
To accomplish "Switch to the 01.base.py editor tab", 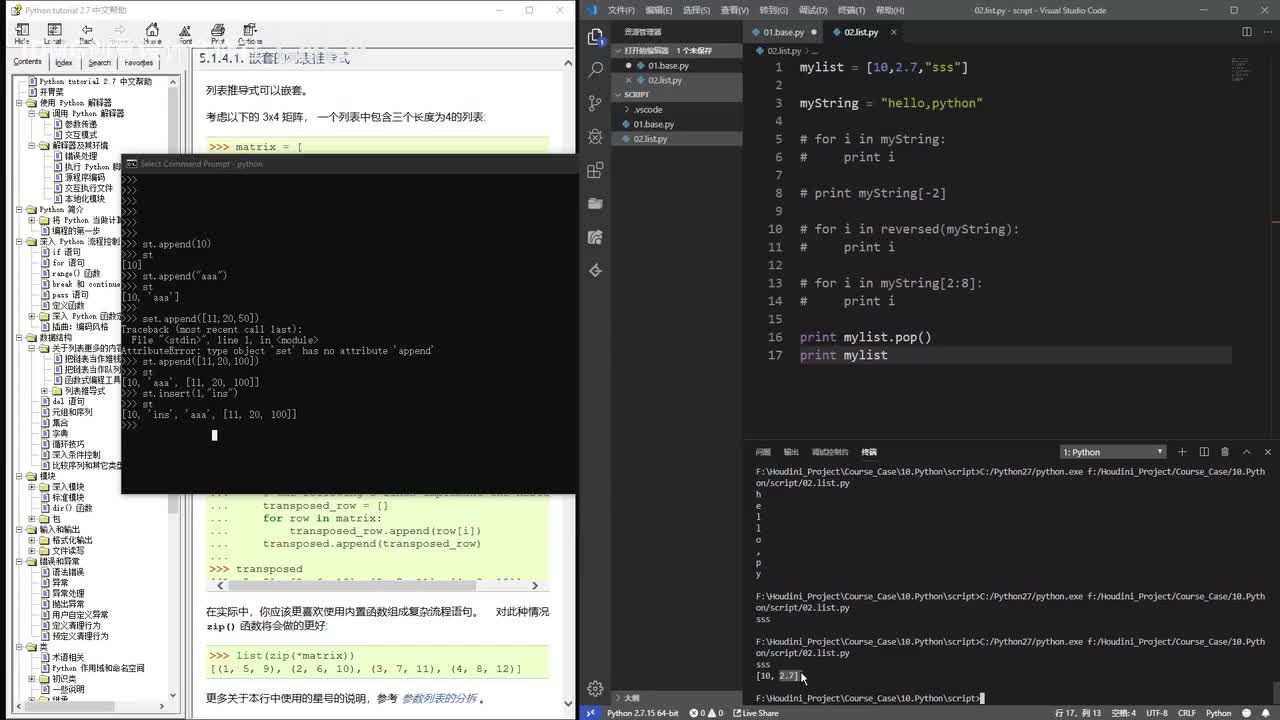I will (784, 32).
